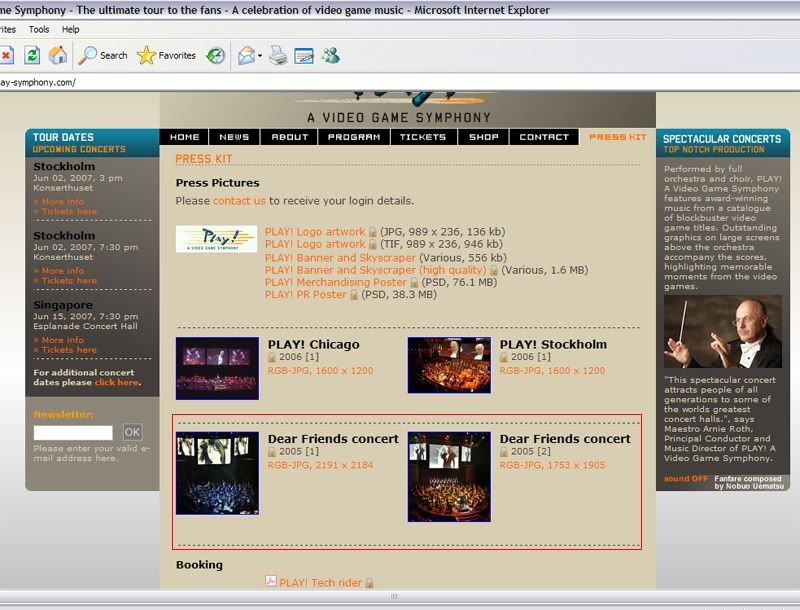Click the horizontal scrollbar at bottom
The image size is (800, 610).
(394, 596)
